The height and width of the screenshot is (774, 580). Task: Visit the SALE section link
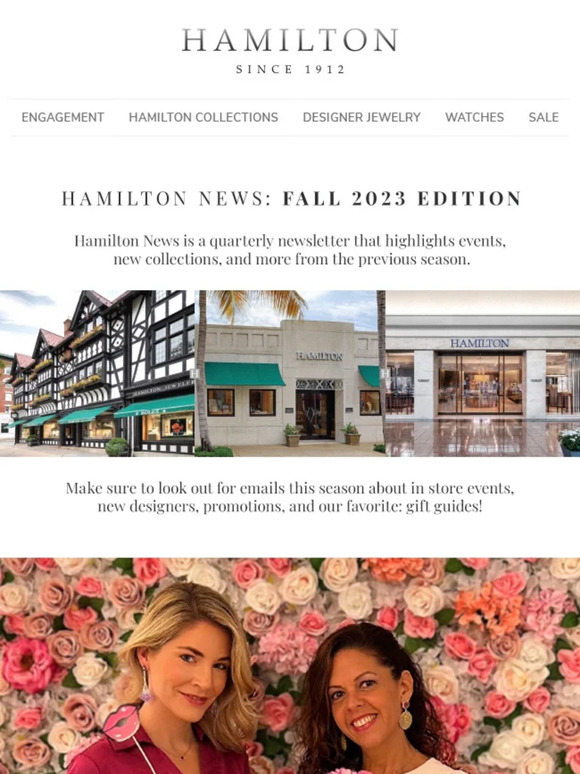543,117
